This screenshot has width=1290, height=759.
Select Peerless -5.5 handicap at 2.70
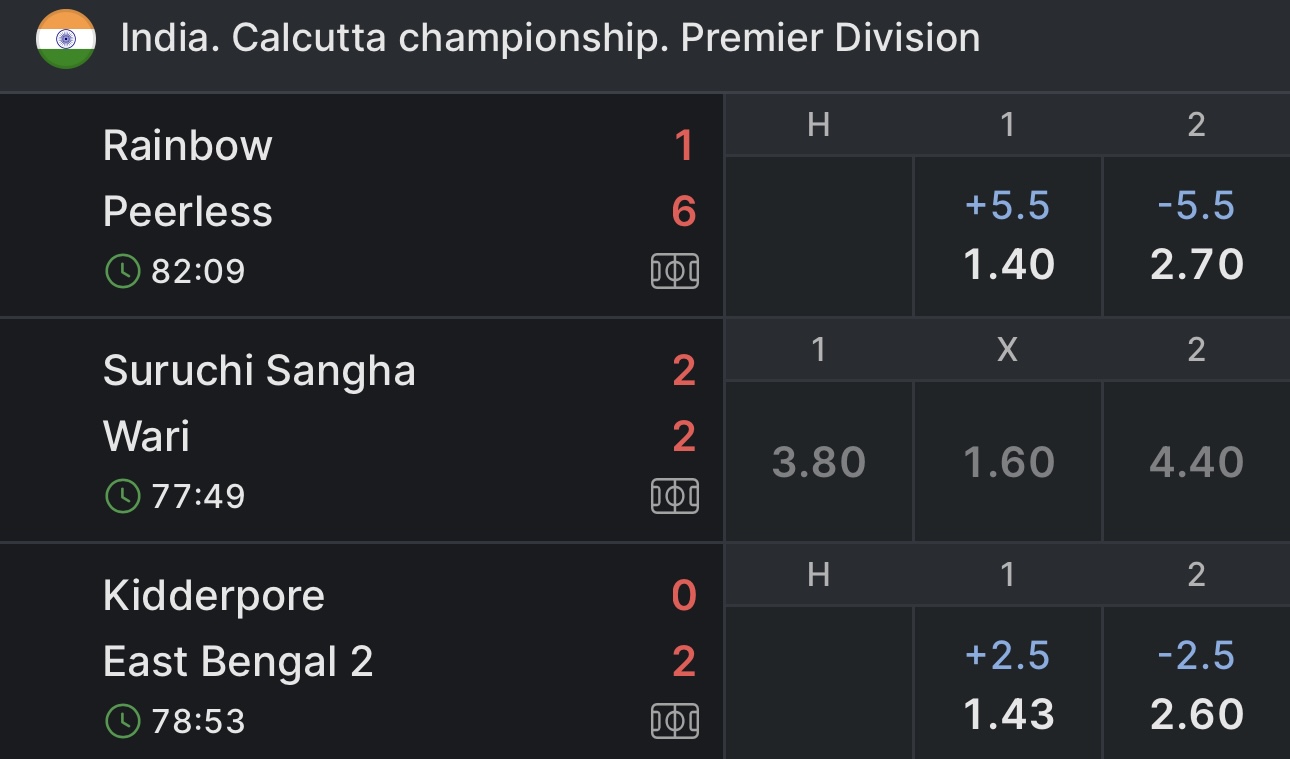(1197, 236)
